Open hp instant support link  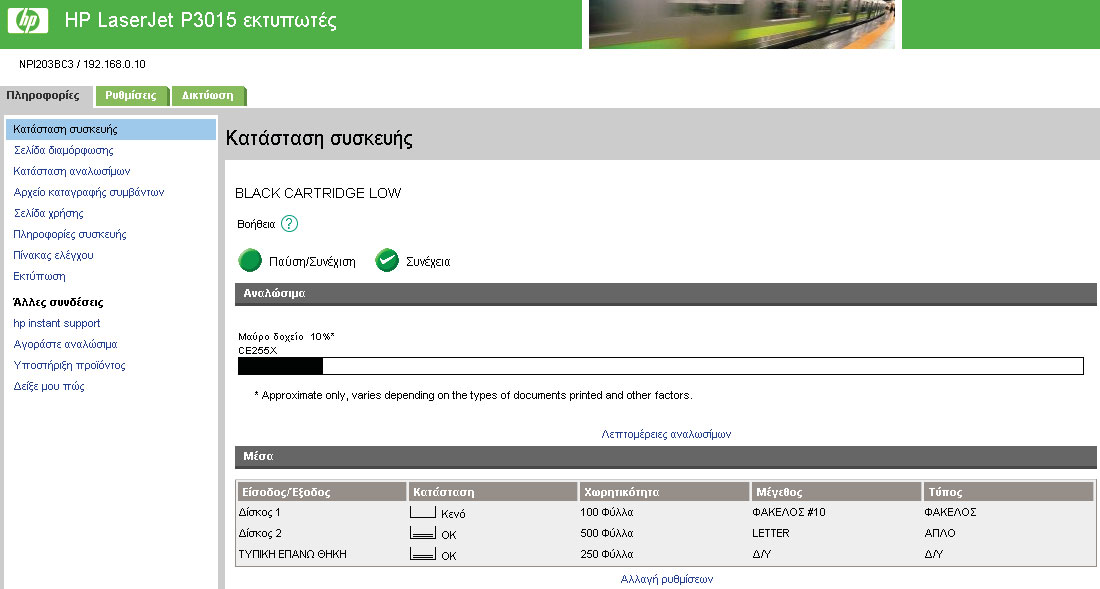tap(57, 323)
